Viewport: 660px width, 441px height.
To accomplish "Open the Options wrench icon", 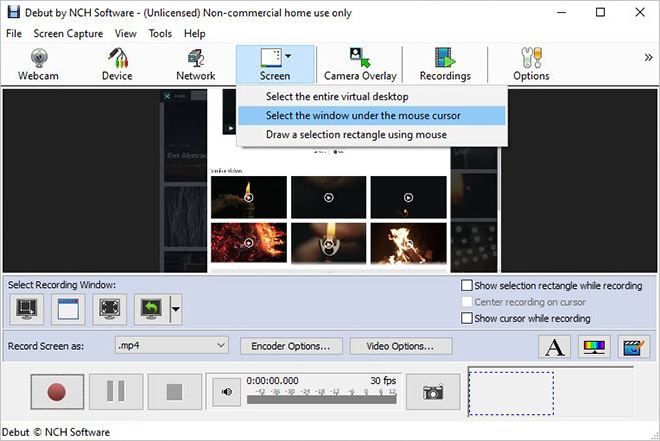I will (531, 64).
